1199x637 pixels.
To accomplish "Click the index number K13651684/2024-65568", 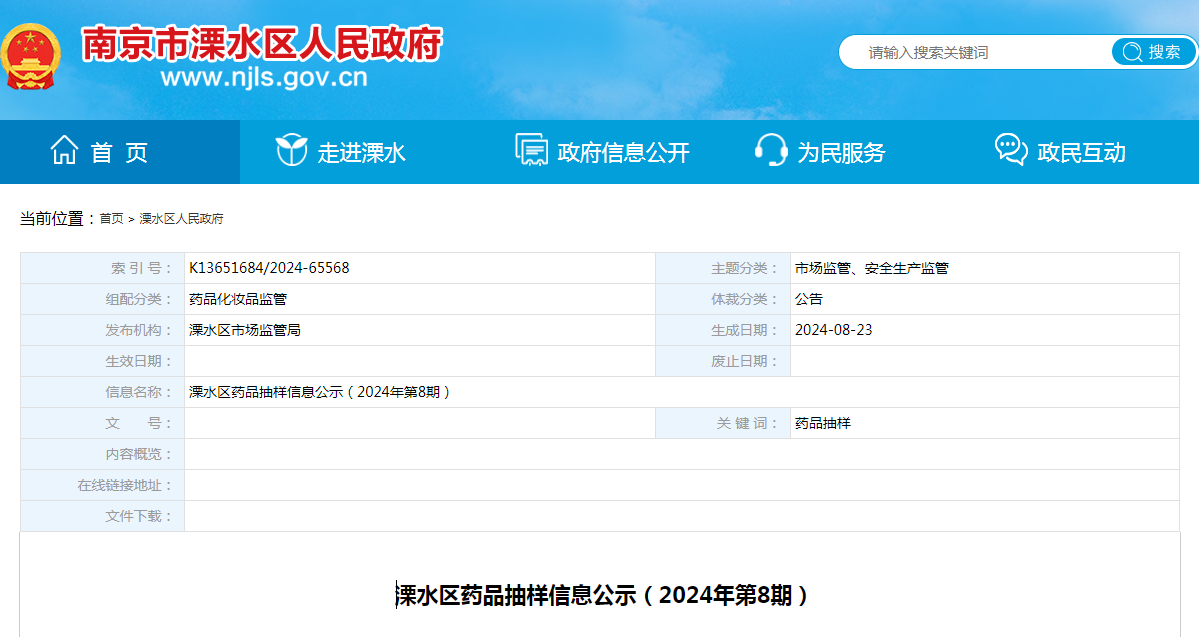I will (269, 268).
